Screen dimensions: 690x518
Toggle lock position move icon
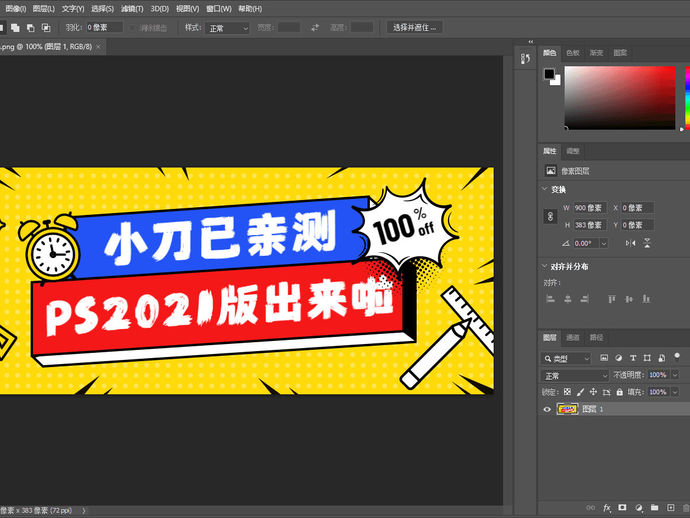pos(593,392)
